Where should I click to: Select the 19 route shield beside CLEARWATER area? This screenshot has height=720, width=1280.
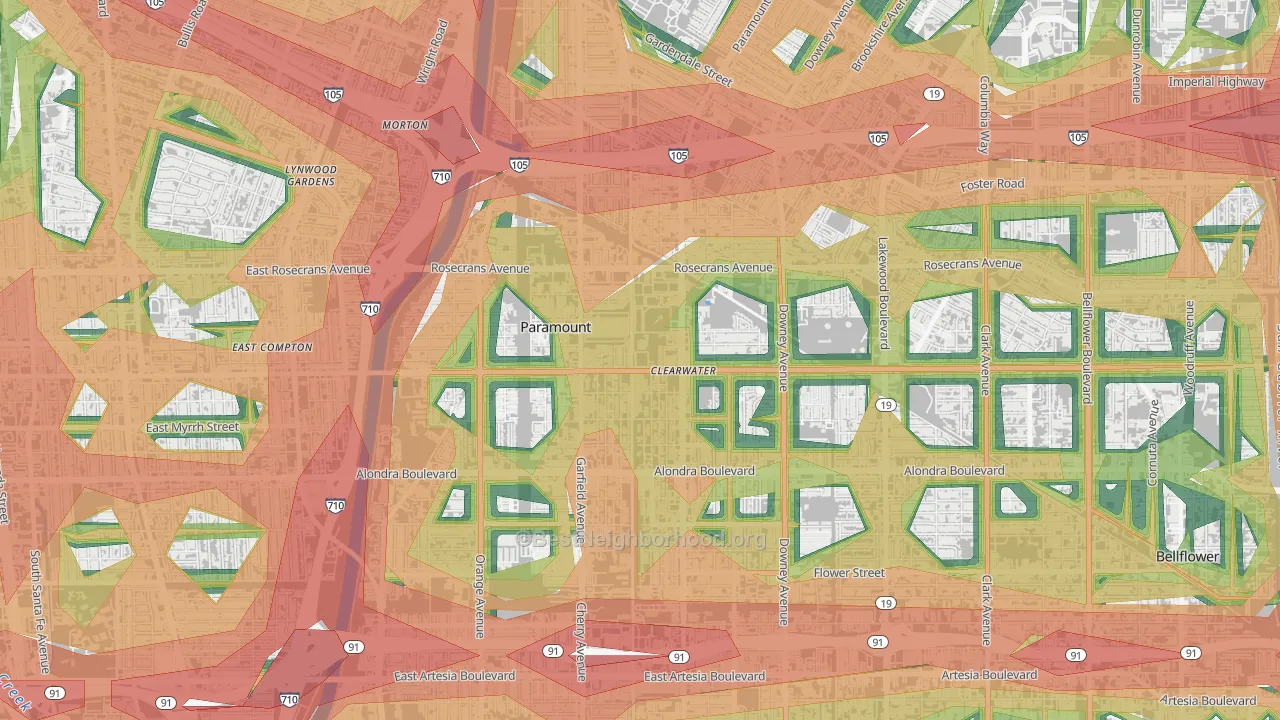click(x=885, y=405)
